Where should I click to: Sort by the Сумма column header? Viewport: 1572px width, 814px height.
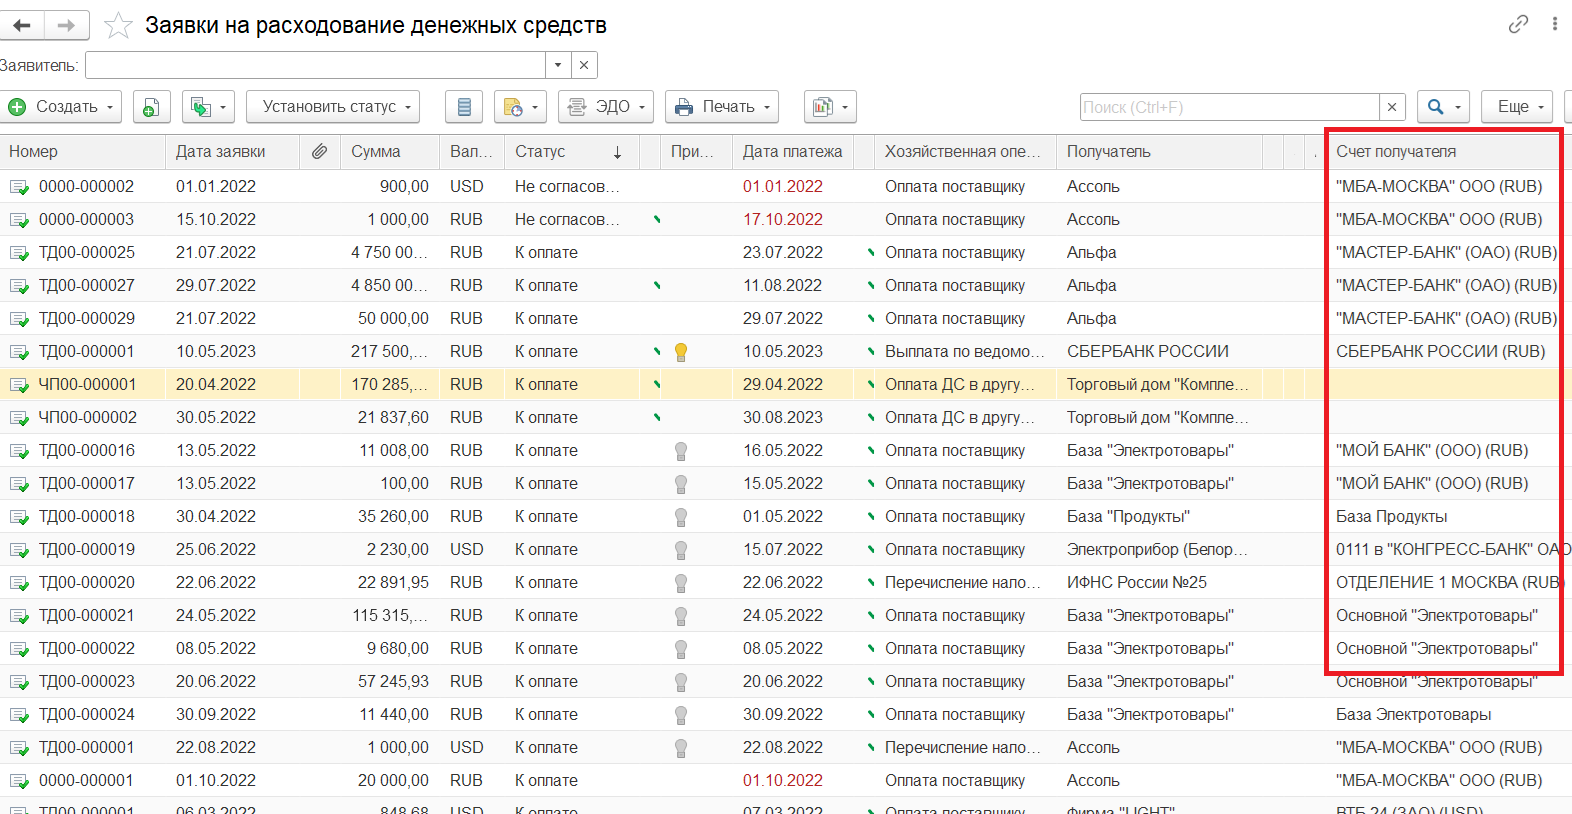(x=390, y=152)
